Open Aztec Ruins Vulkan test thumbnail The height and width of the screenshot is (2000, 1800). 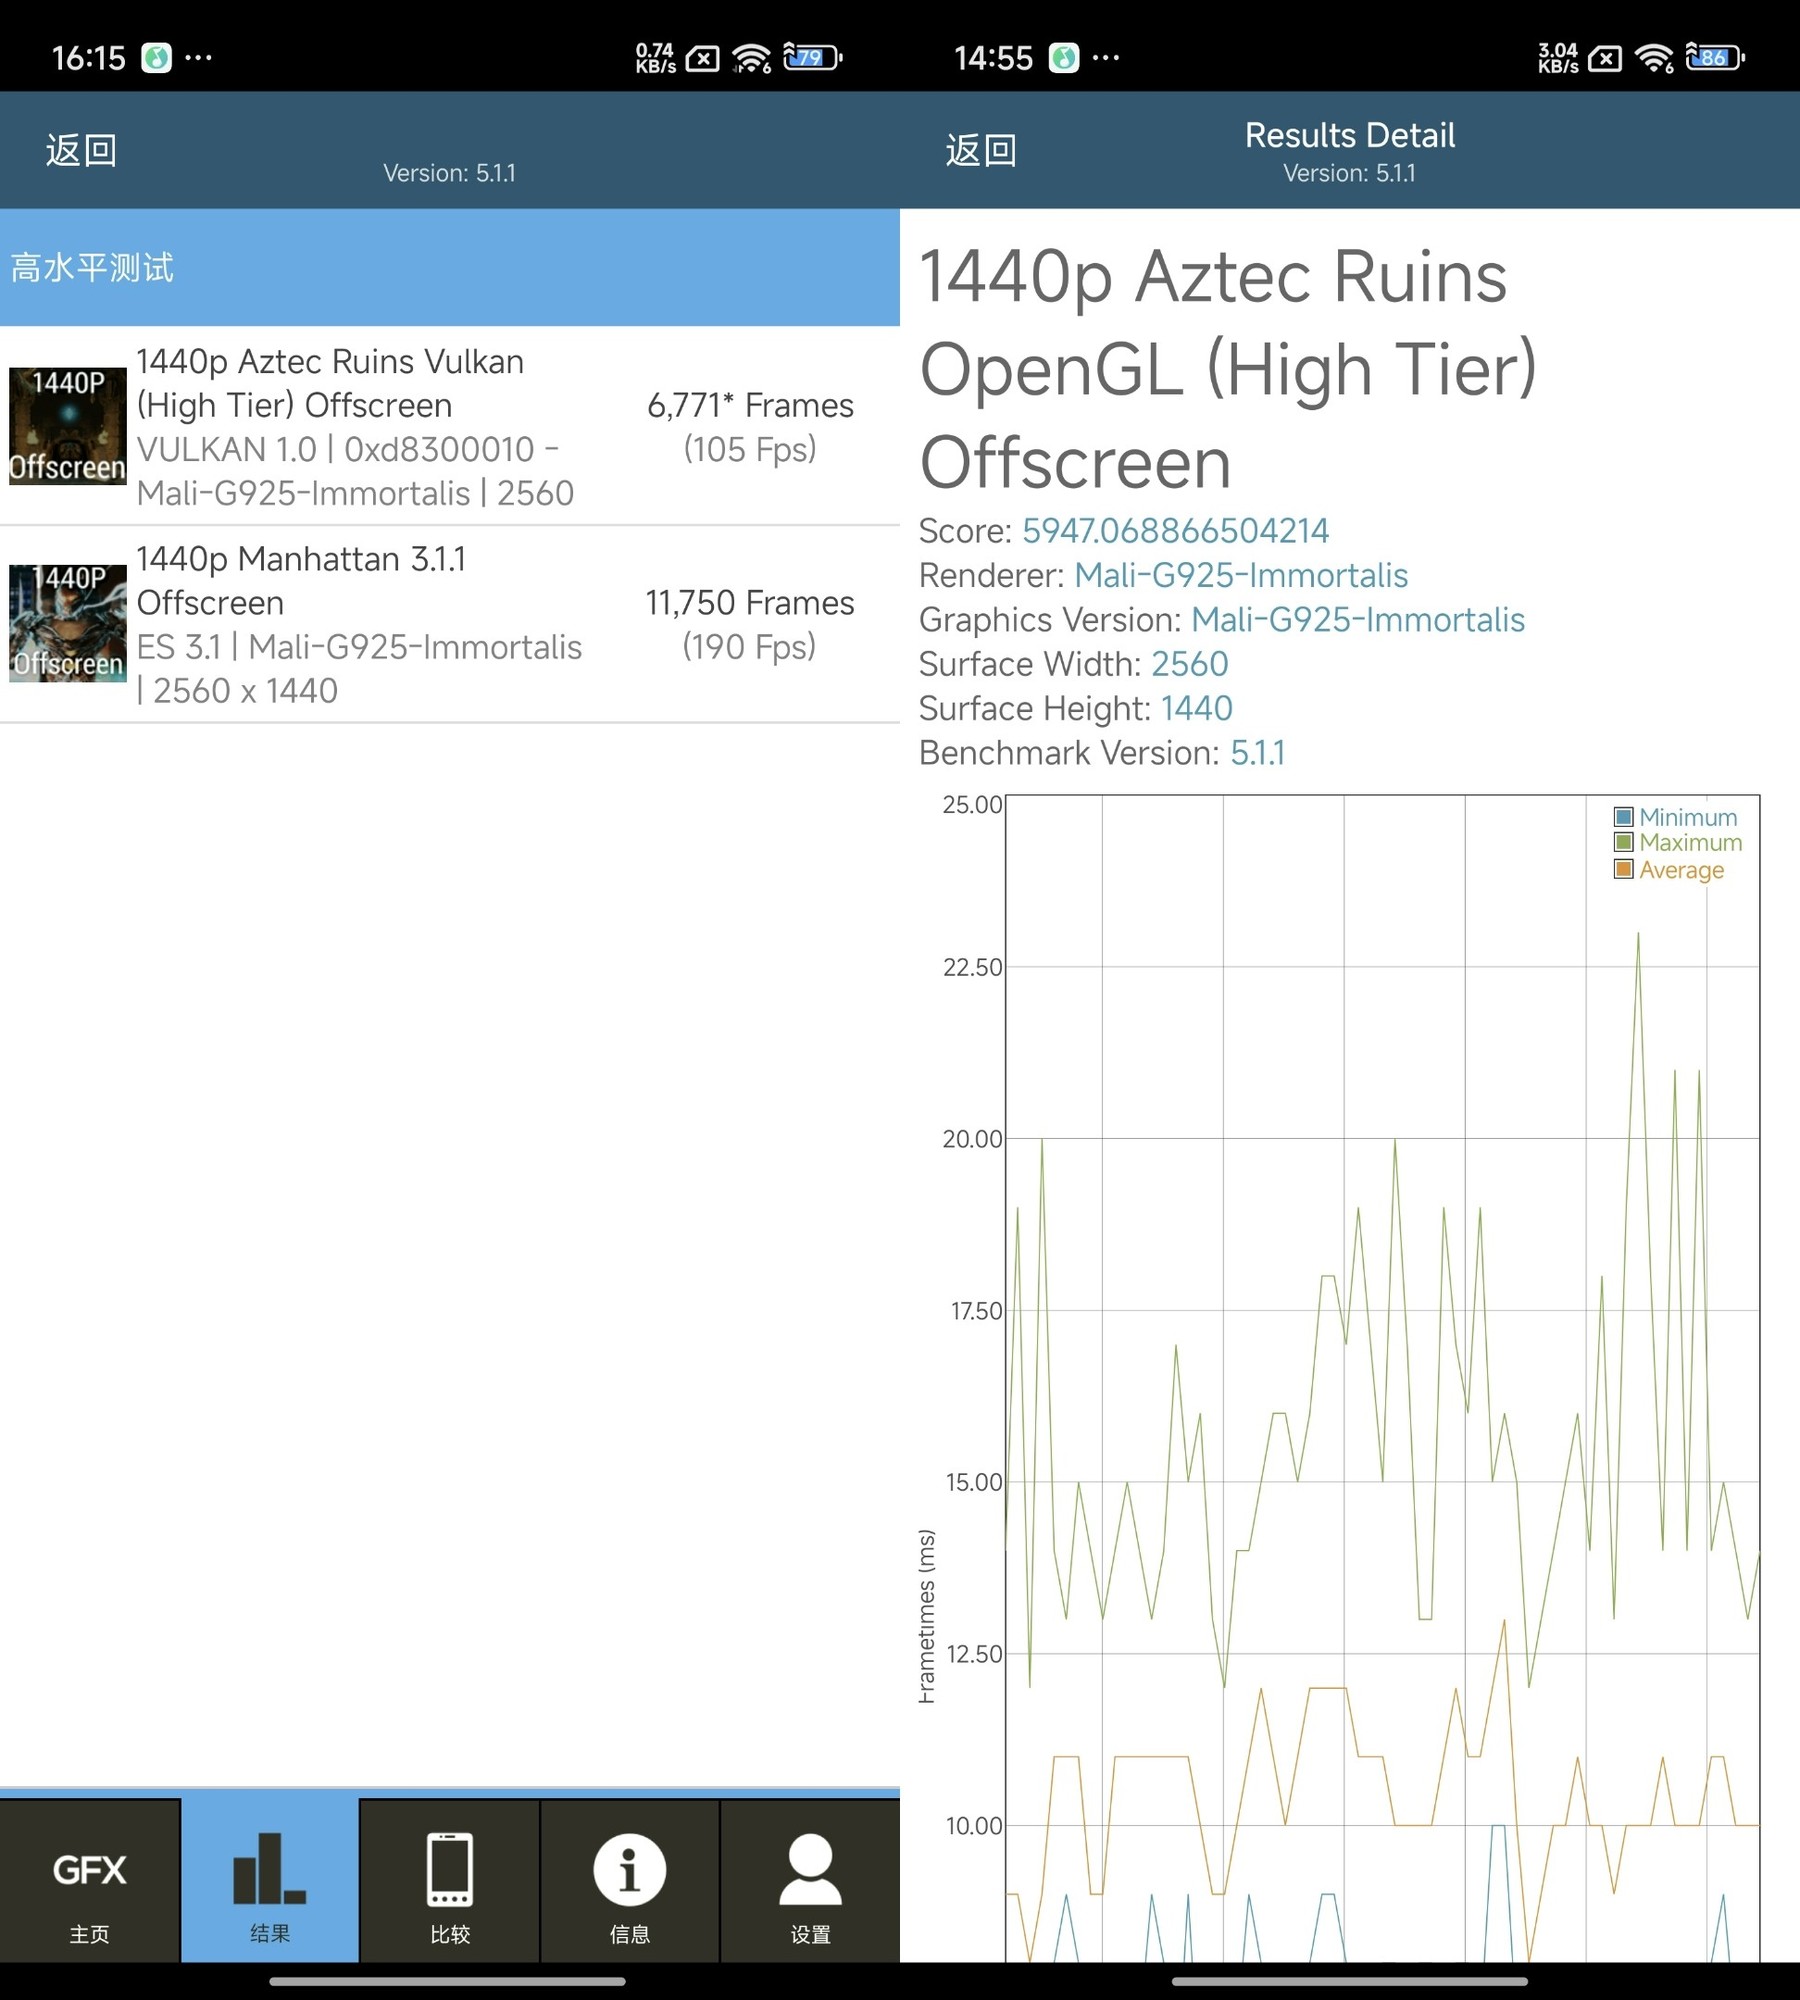[x=68, y=426]
